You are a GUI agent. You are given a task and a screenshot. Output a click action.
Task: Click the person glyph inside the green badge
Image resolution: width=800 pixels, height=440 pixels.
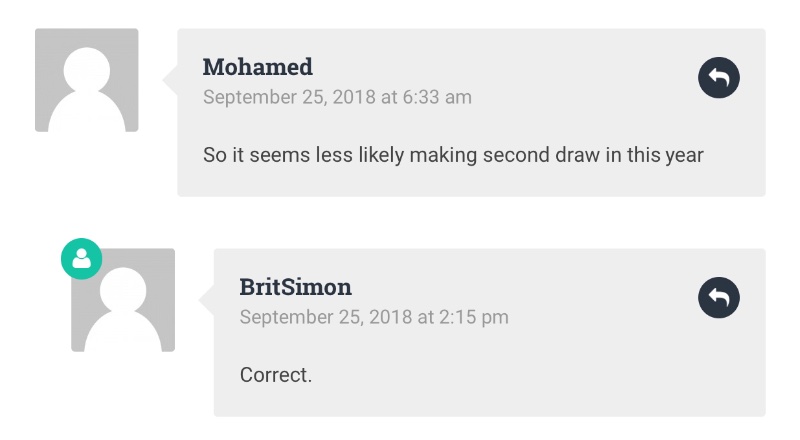82,258
